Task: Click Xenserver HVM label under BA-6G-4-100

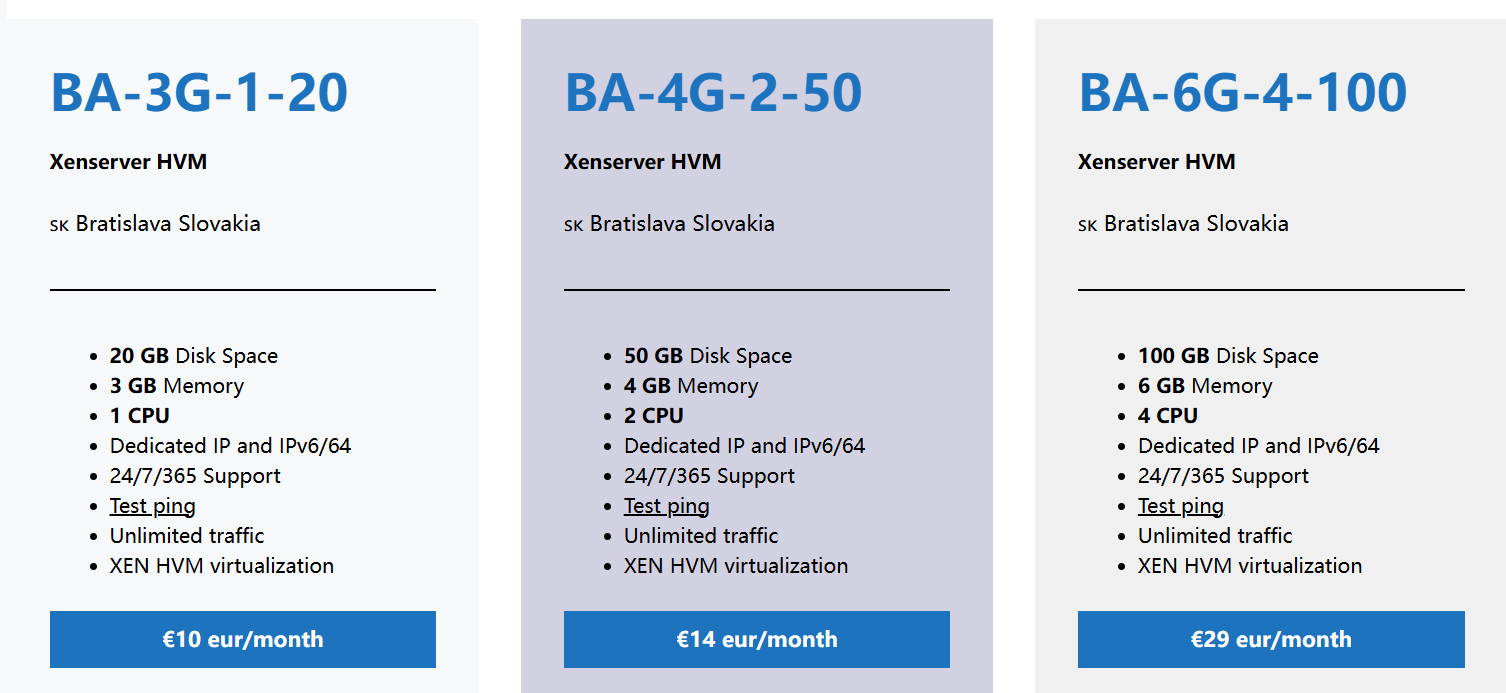Action: pyautogui.click(x=1156, y=162)
